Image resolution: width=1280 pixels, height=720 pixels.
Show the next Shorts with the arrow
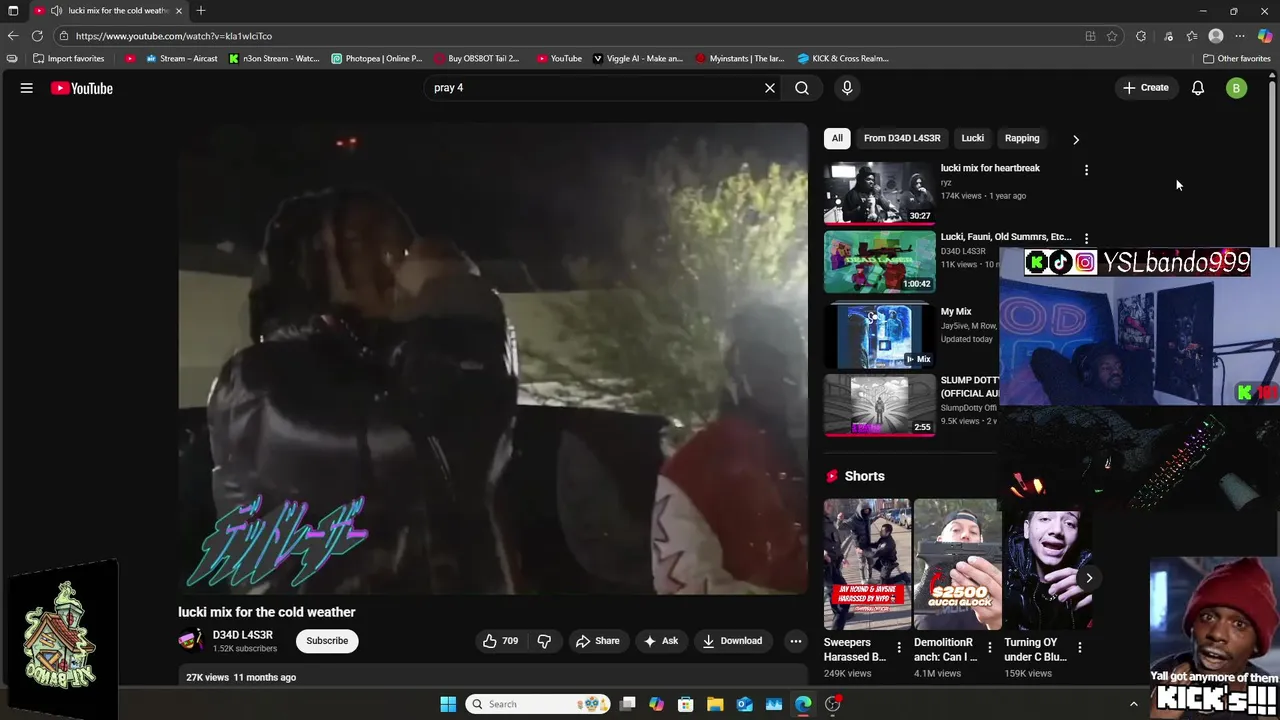coord(1089,578)
